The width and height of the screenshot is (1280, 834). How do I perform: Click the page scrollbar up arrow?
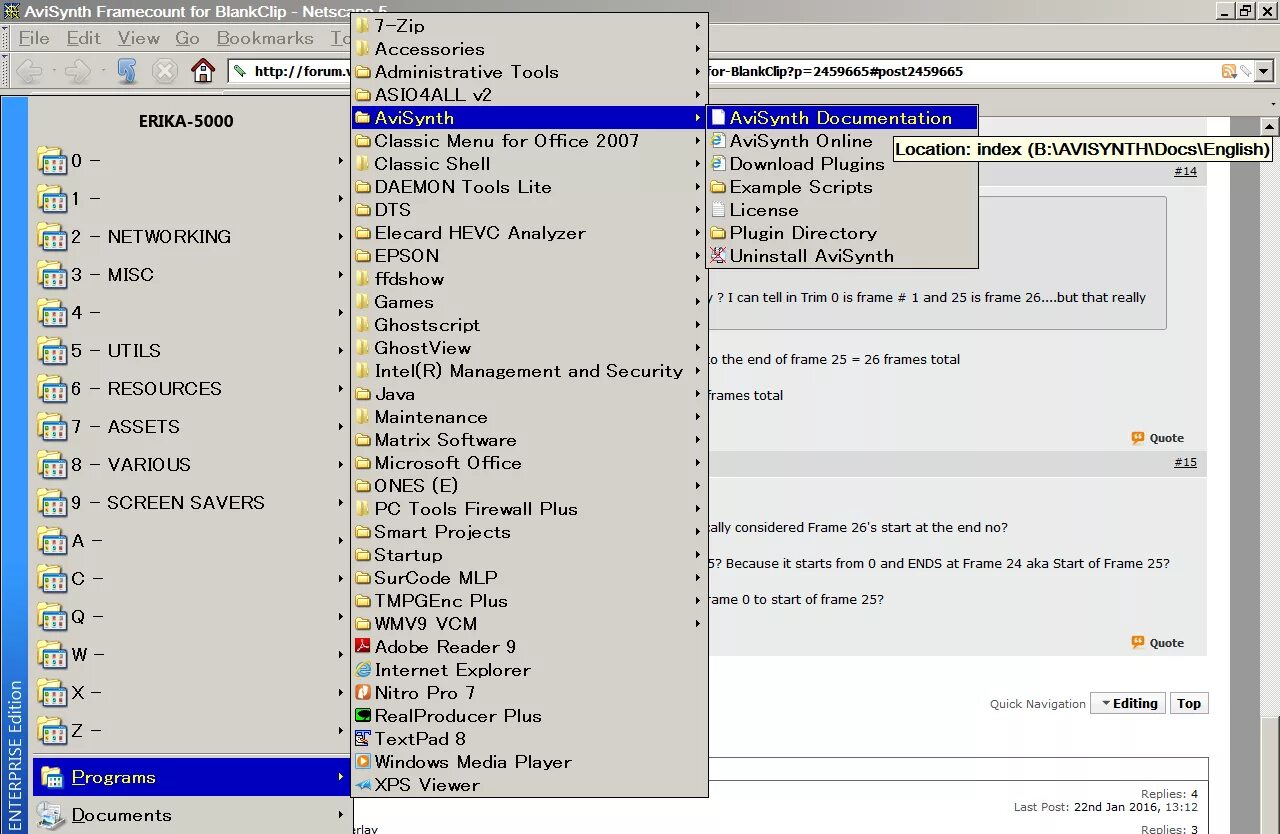click(x=1270, y=127)
